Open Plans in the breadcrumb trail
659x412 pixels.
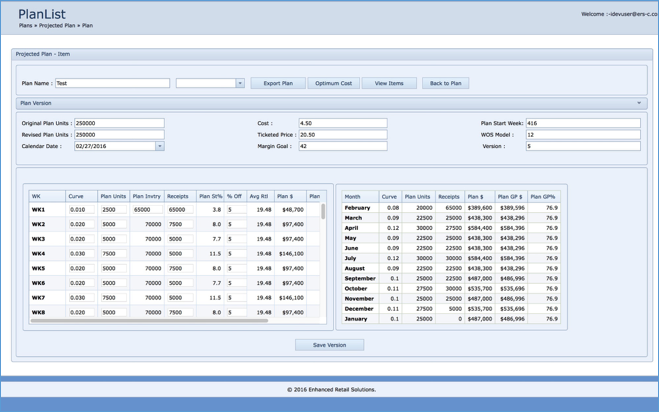[26, 26]
